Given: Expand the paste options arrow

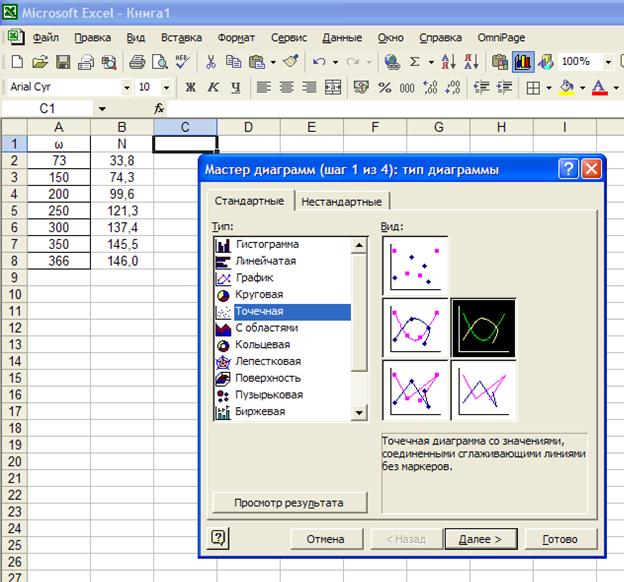Looking at the screenshot, I should click(x=273, y=62).
